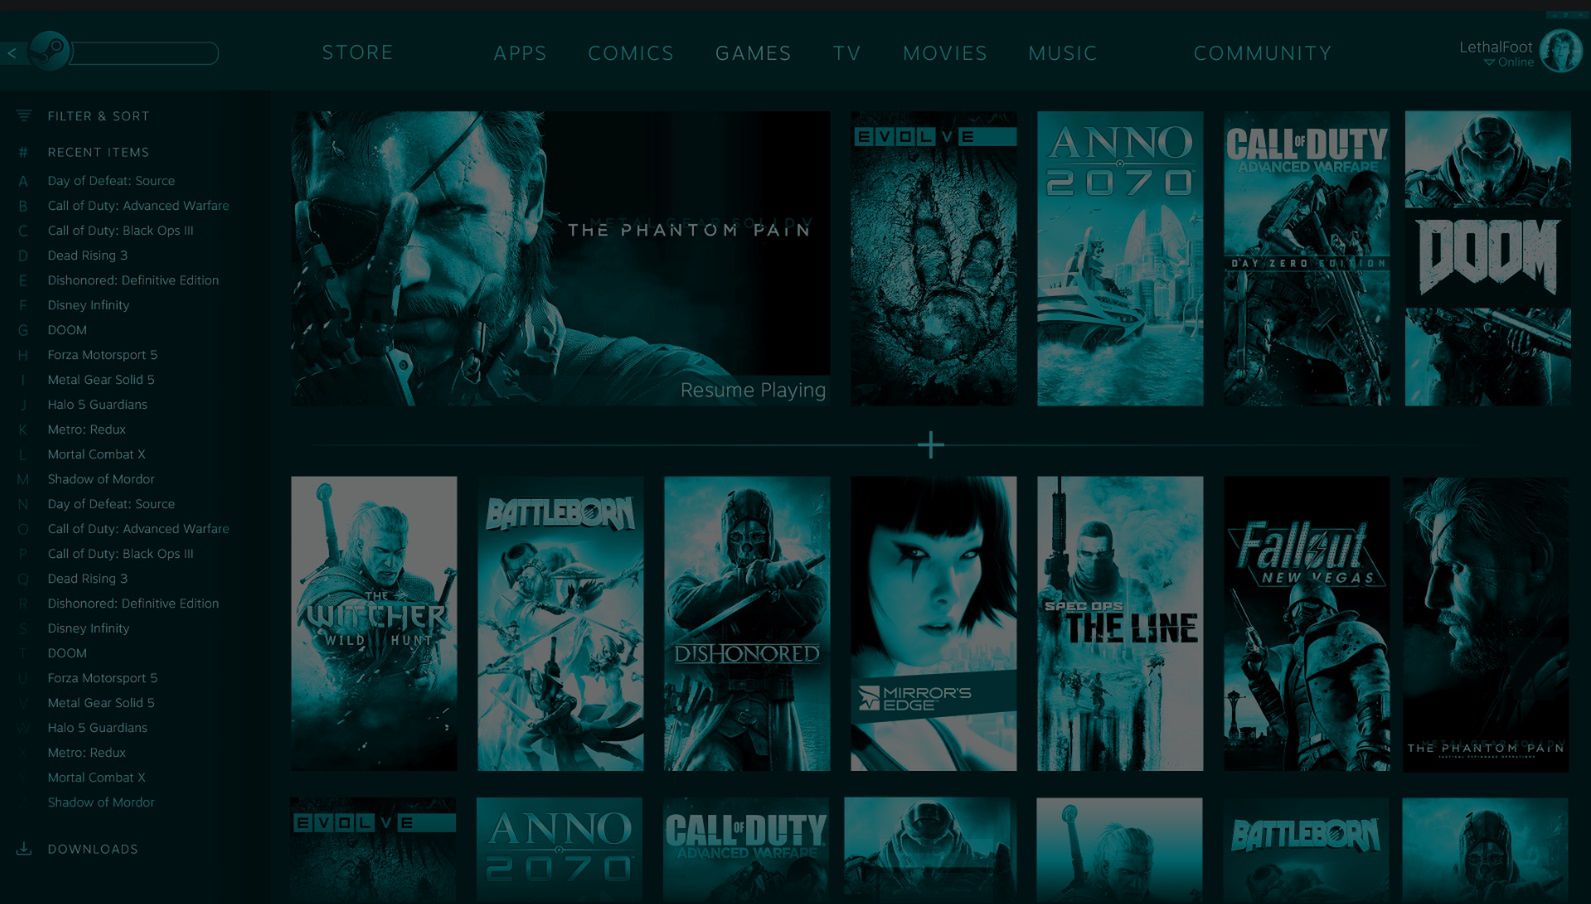This screenshot has height=904, width=1591.
Task: Select Disney Infinity in row F
Action: tap(88, 306)
